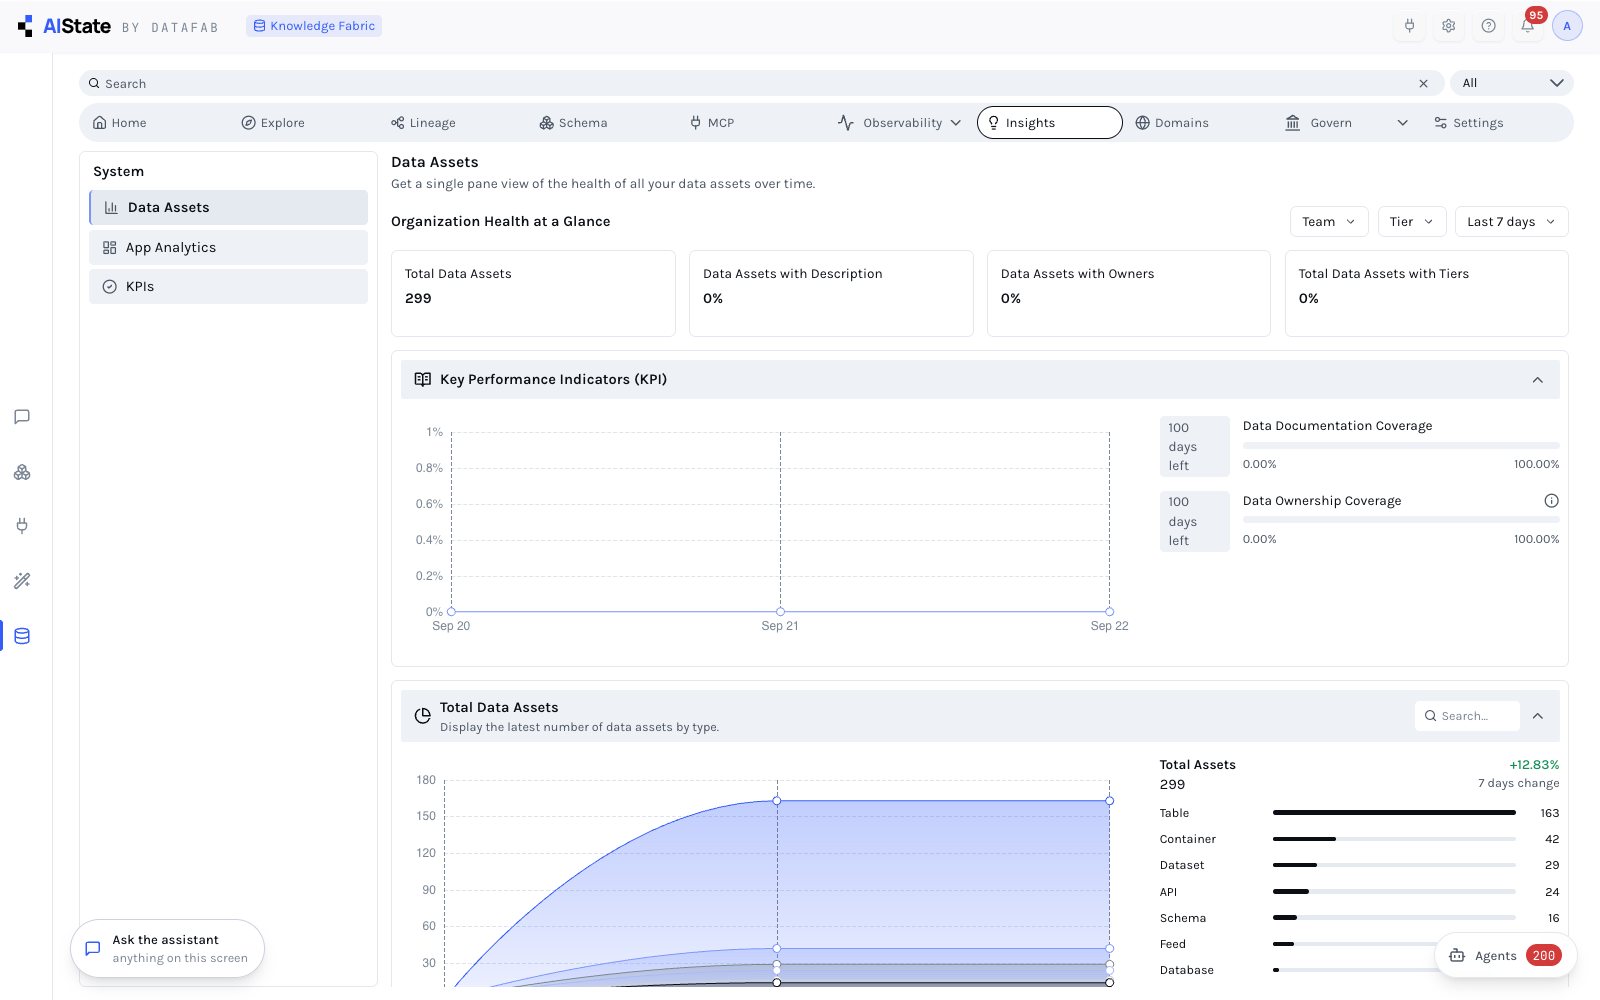Click the KPI book icon in section header
Image resolution: width=1600 pixels, height=1000 pixels.
point(423,379)
